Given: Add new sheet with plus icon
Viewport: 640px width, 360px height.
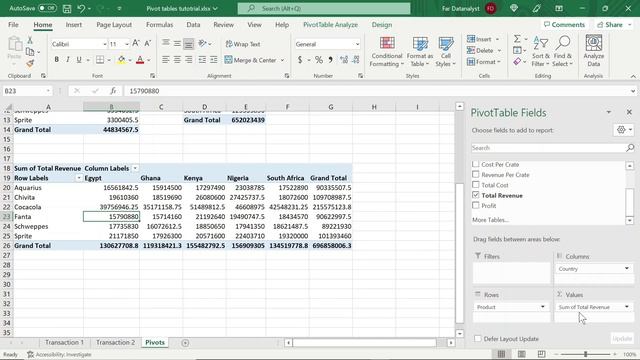Looking at the screenshot, I should [x=185, y=343].
